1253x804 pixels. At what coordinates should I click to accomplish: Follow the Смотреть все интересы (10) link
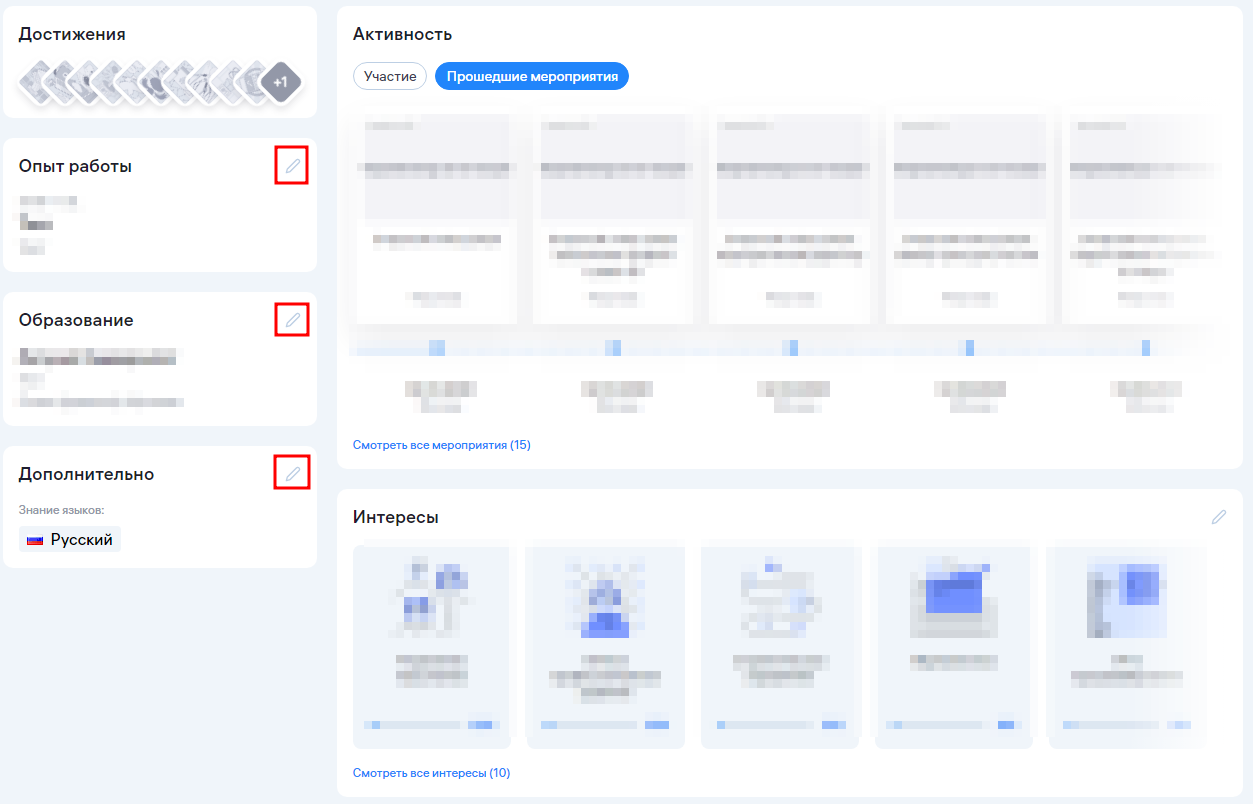pos(431,773)
